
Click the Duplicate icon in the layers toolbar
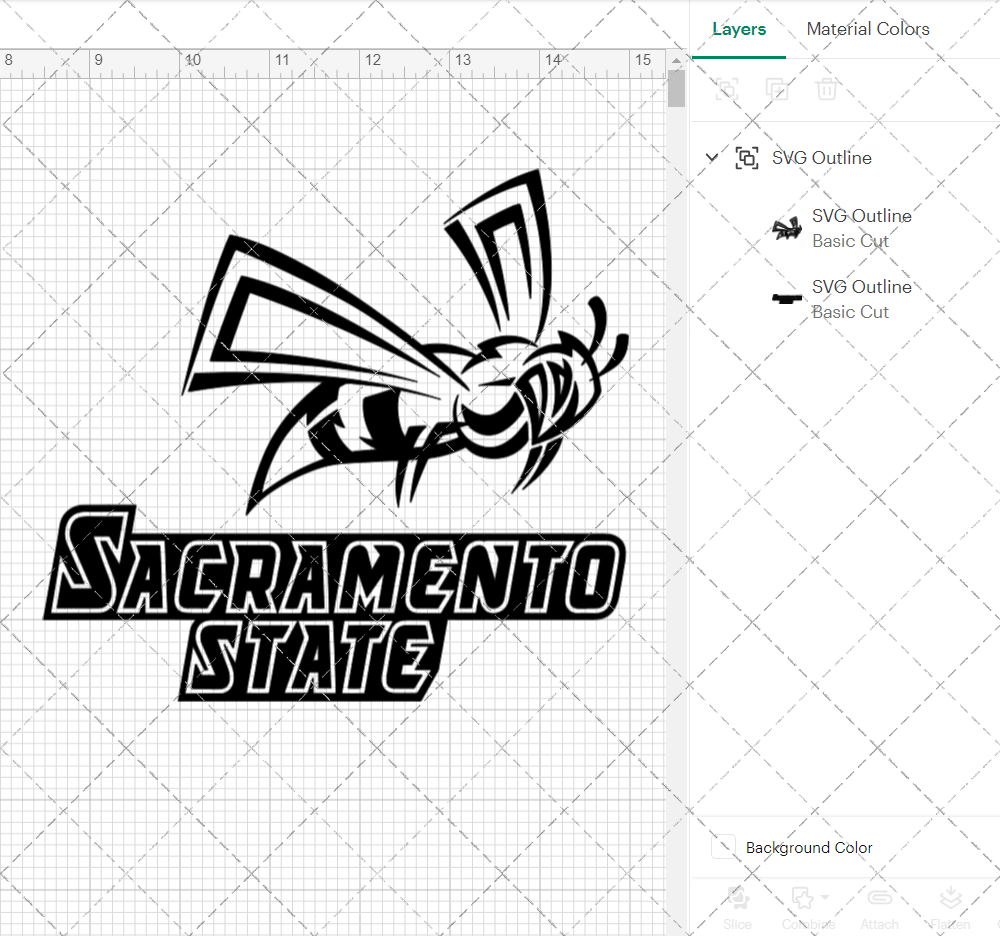tap(777, 89)
